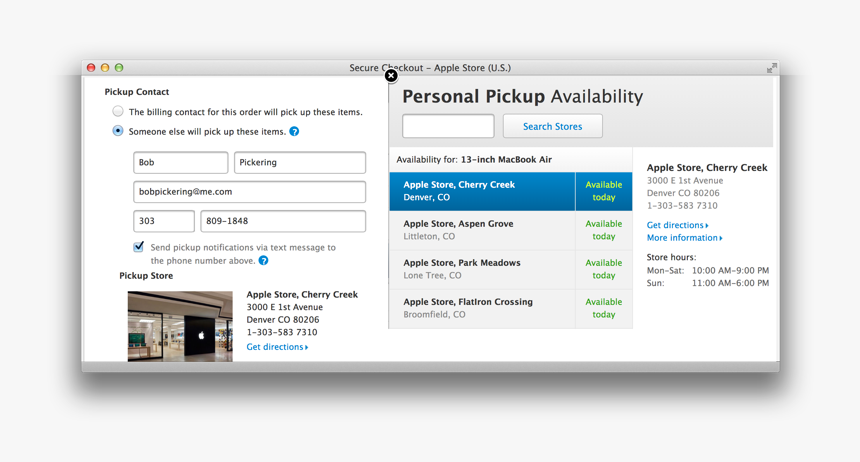The height and width of the screenshot is (462, 860).
Task: Click 'Available today' for FlatIron Crossing
Action: tap(604, 308)
